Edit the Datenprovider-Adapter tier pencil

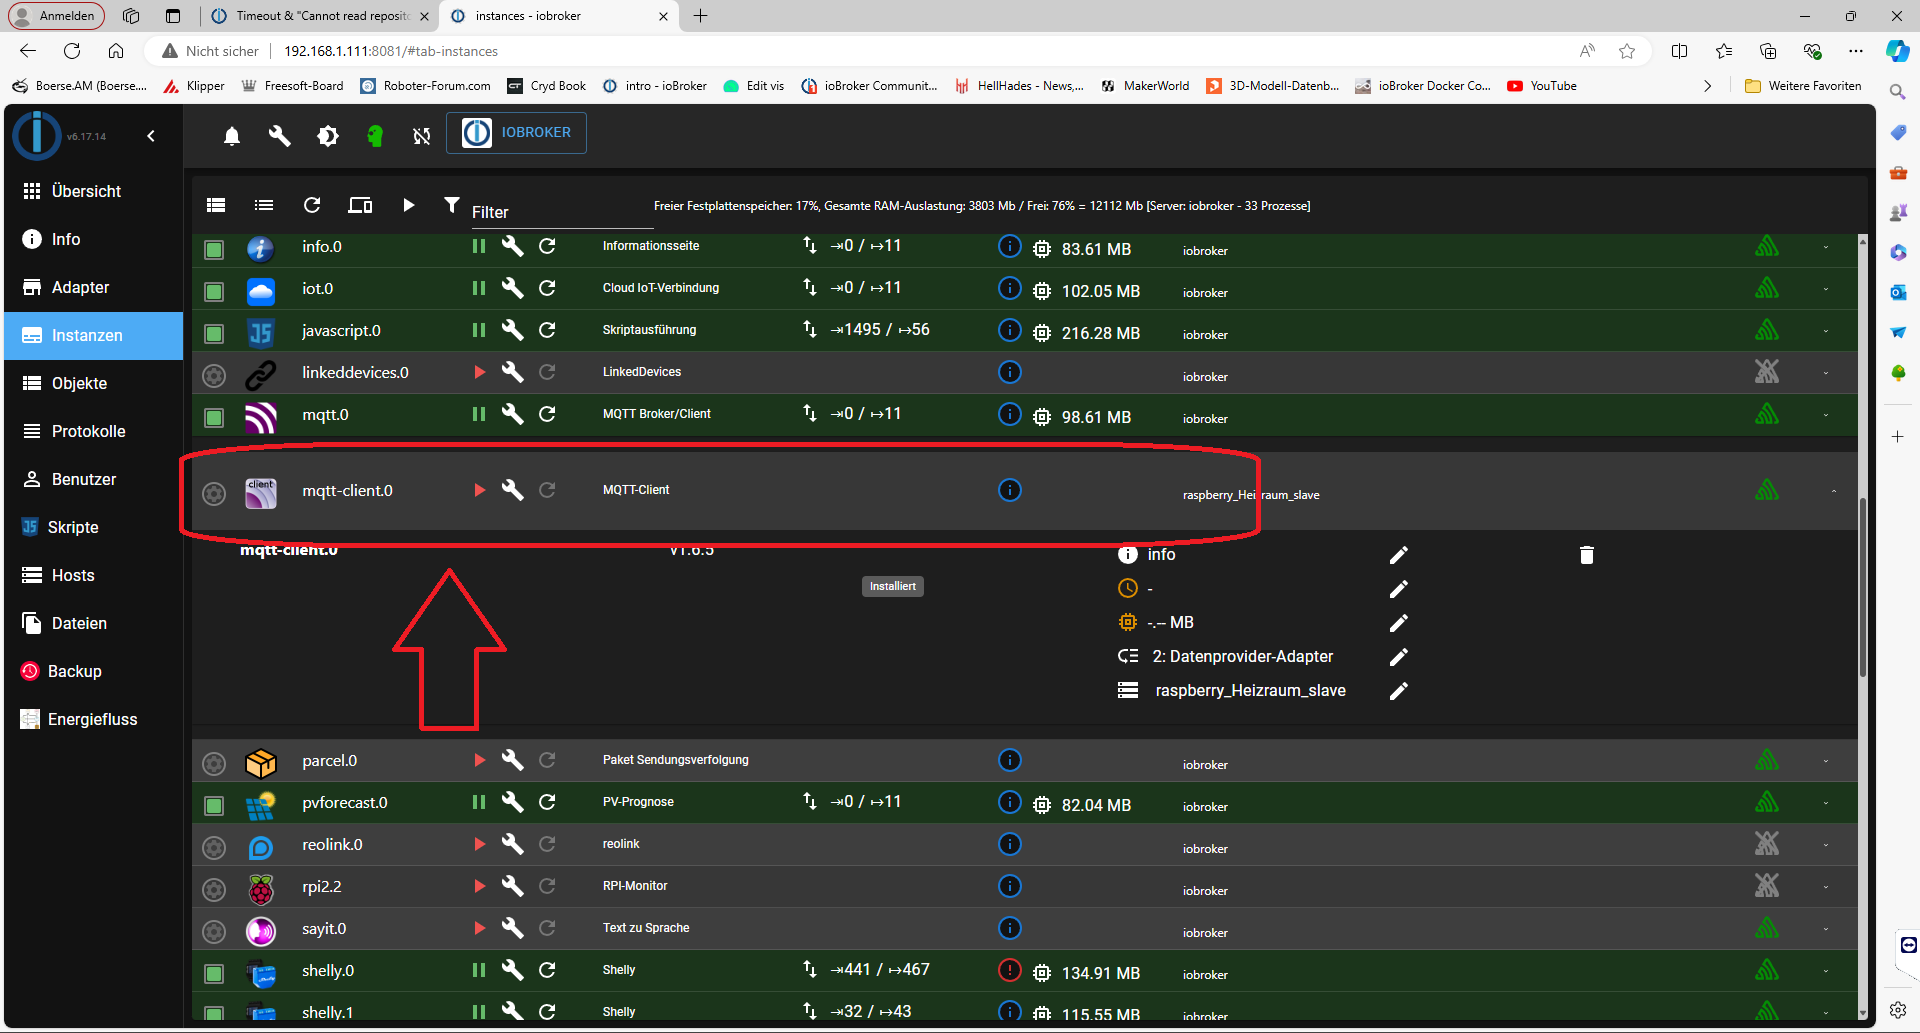point(1399,657)
